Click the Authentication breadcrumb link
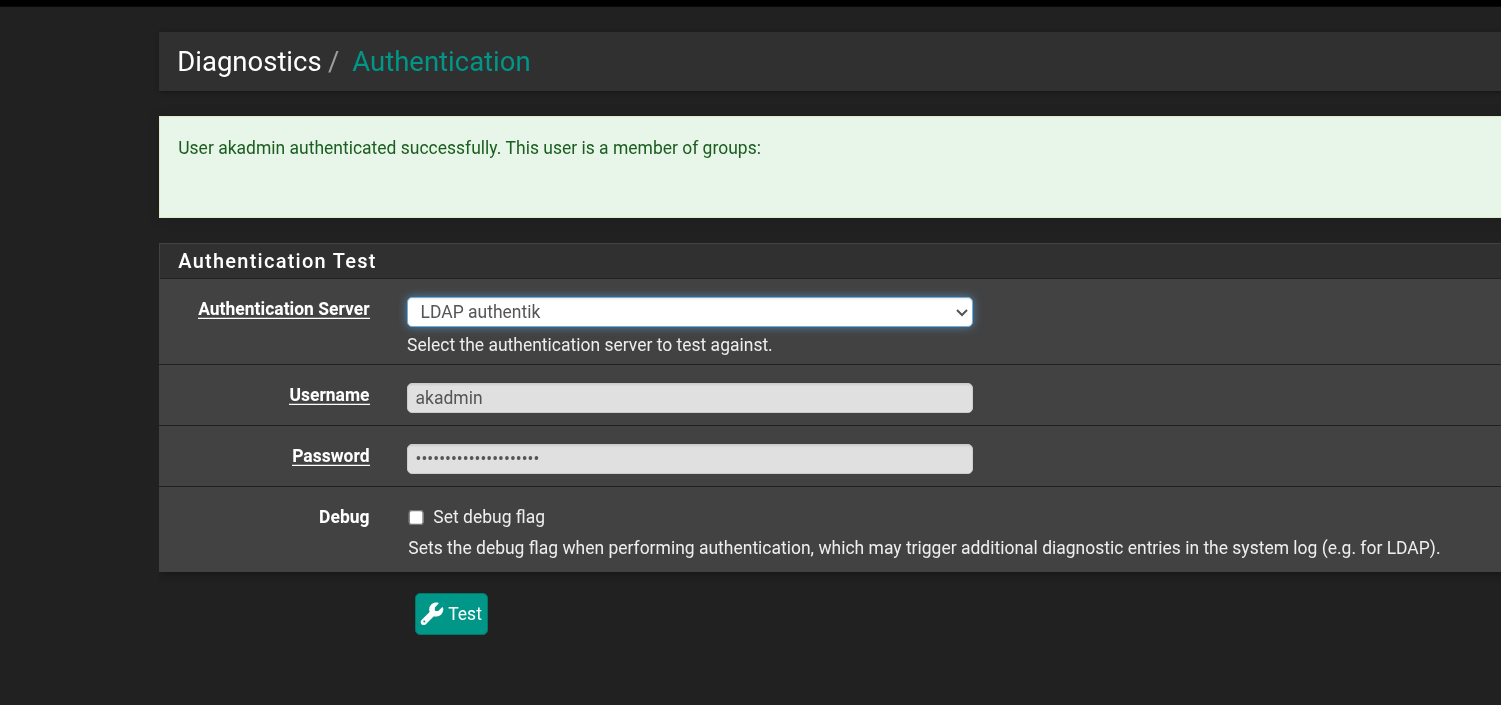The width and height of the screenshot is (1501, 705). pyautogui.click(x=441, y=62)
